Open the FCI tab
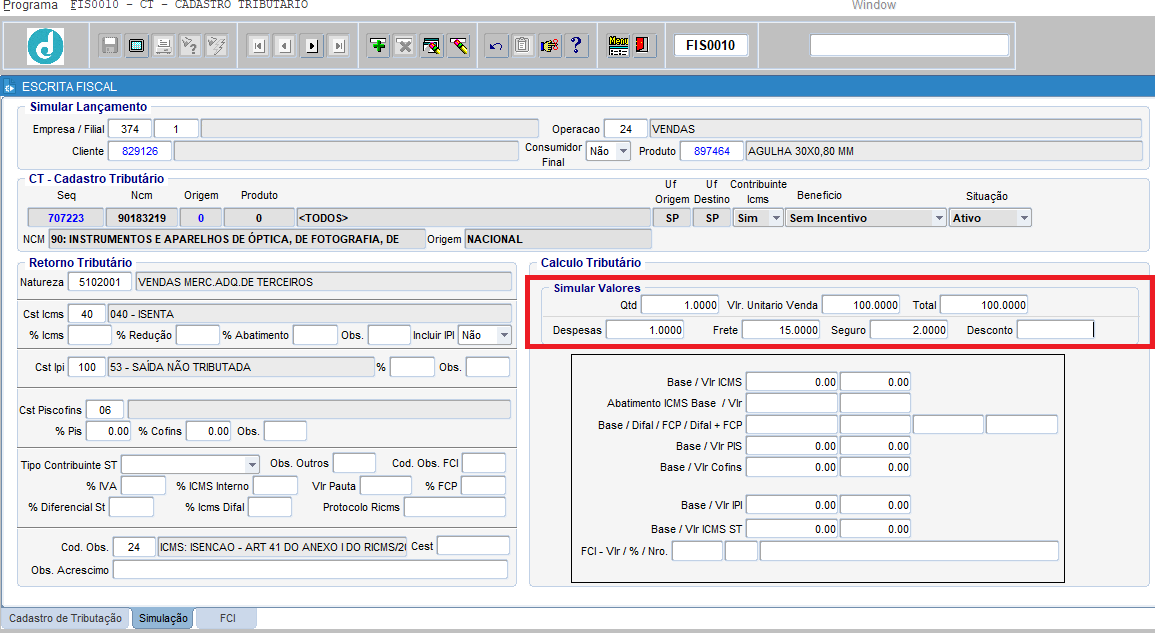This screenshot has height=633, width=1159. point(228,618)
